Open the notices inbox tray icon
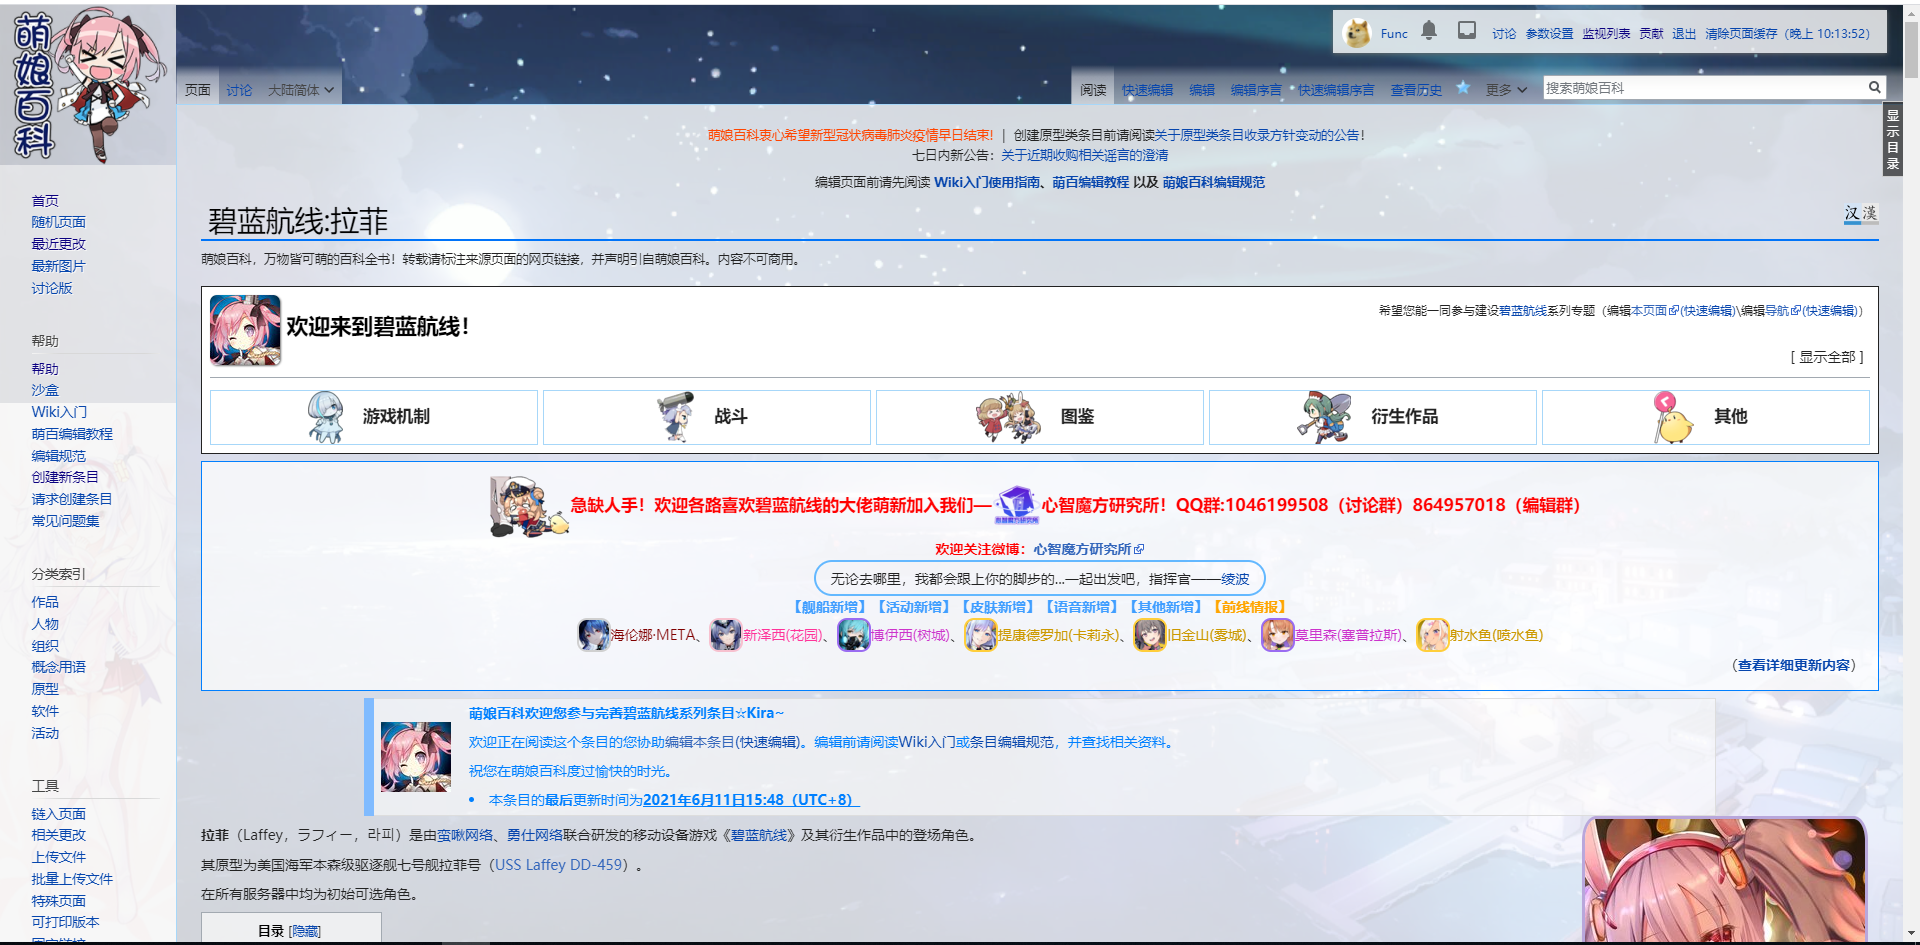This screenshot has height=945, width=1920. 1466,31
